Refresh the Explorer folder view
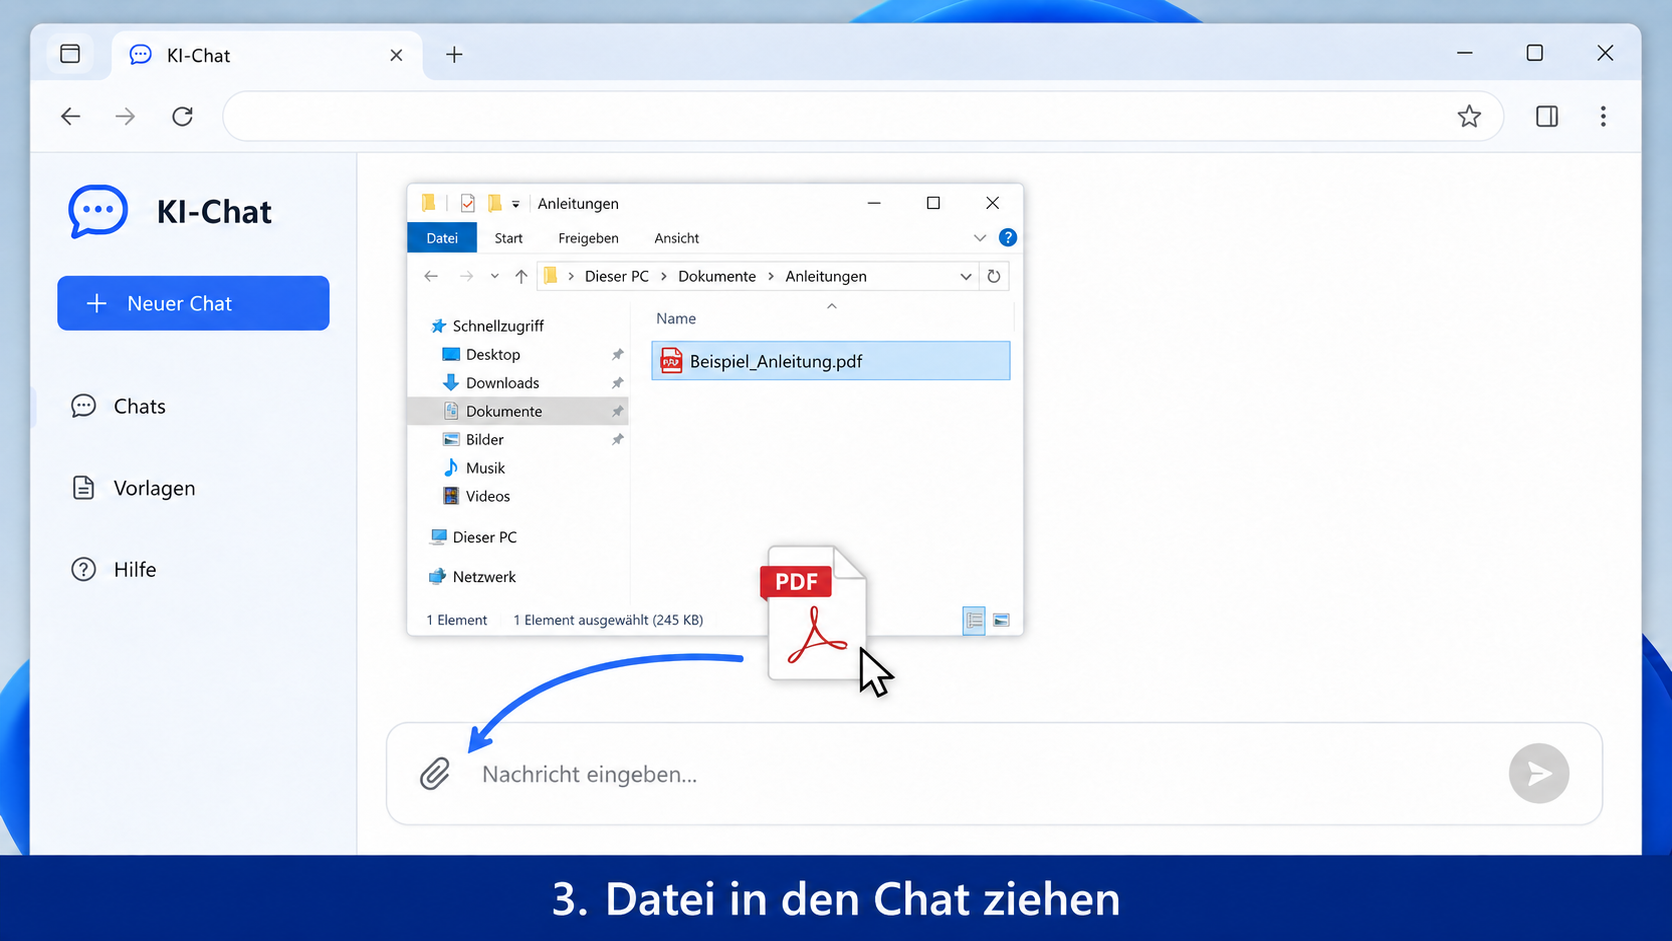 994,276
